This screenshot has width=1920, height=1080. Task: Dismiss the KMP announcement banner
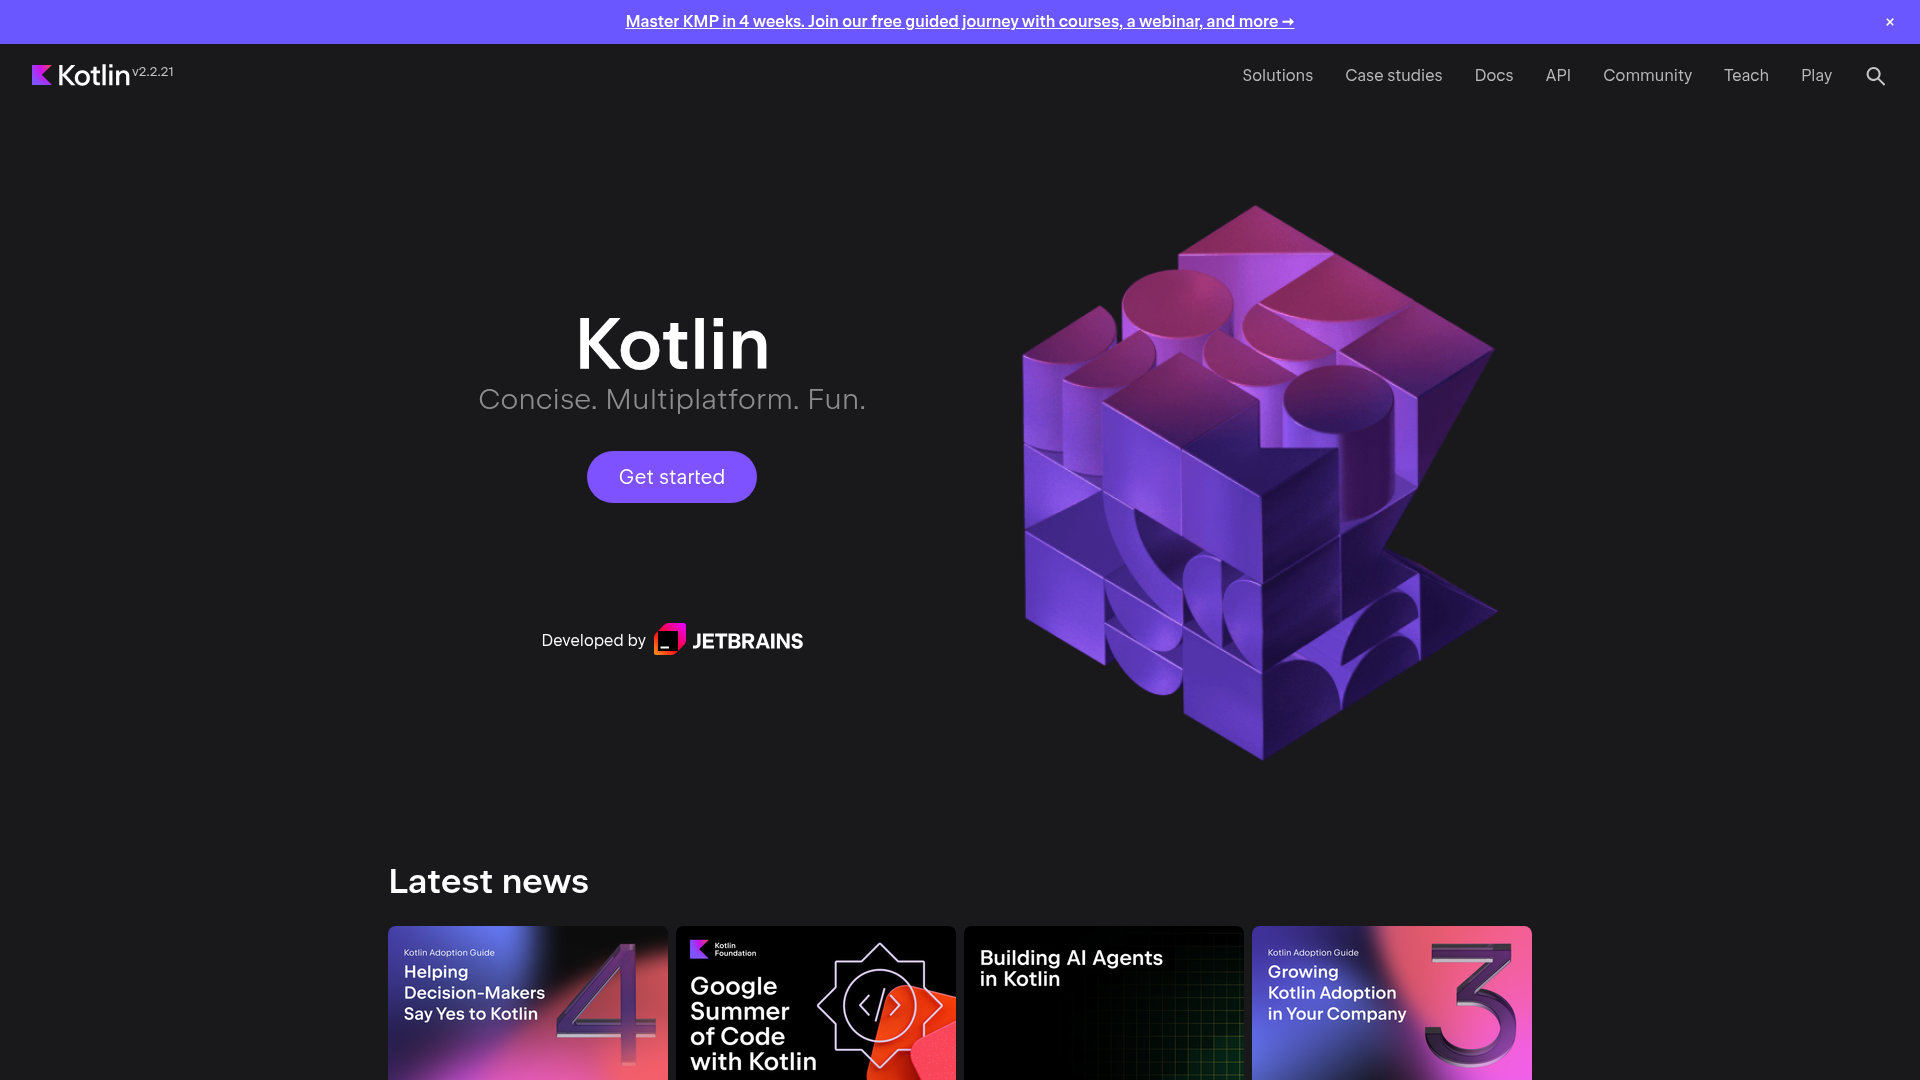1889,21
